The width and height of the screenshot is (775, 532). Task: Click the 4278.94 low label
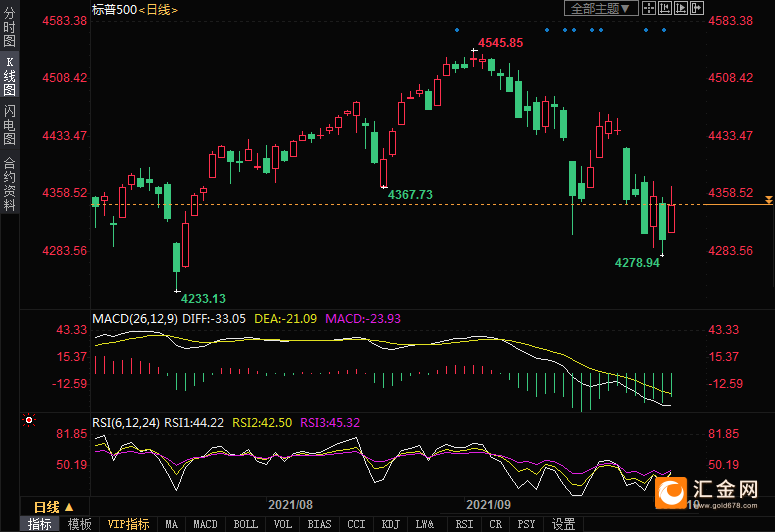[x=637, y=263]
